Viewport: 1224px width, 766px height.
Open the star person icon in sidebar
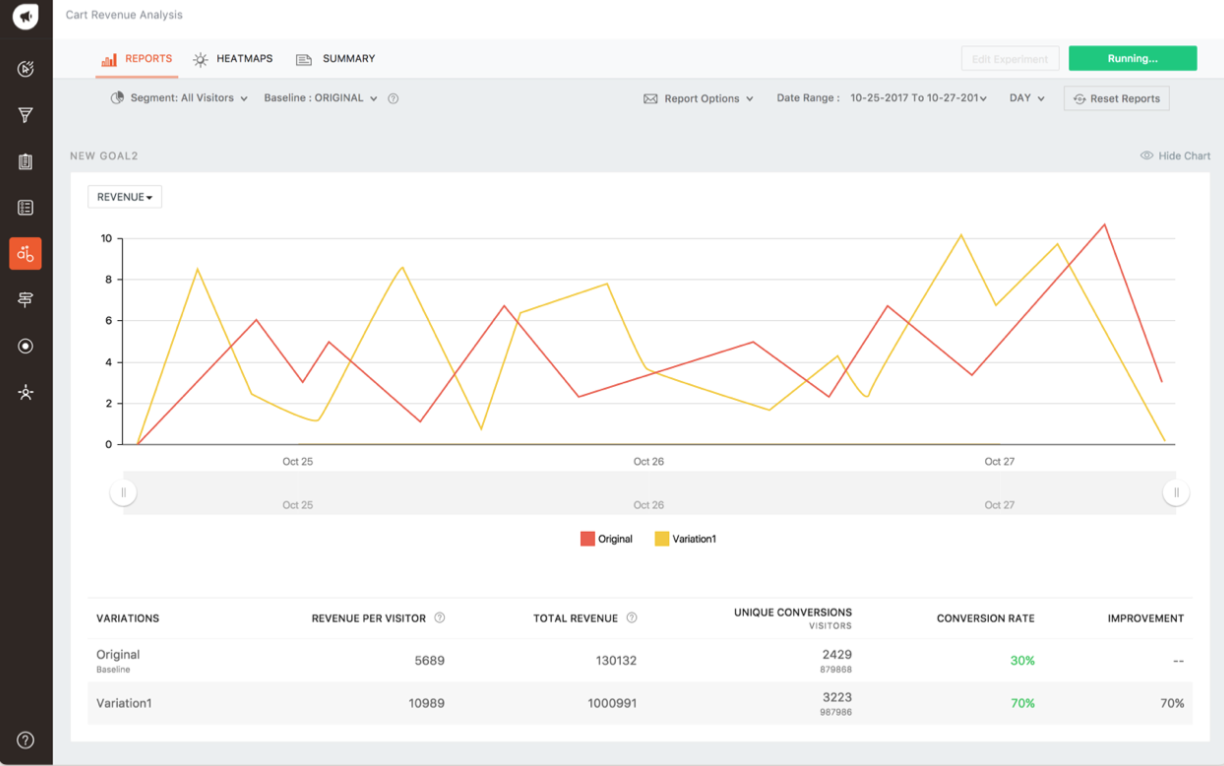coord(26,392)
